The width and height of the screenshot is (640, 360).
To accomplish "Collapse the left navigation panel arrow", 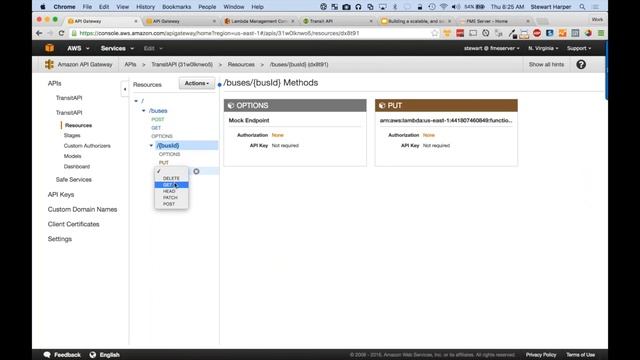I will pyautogui.click(x=124, y=89).
